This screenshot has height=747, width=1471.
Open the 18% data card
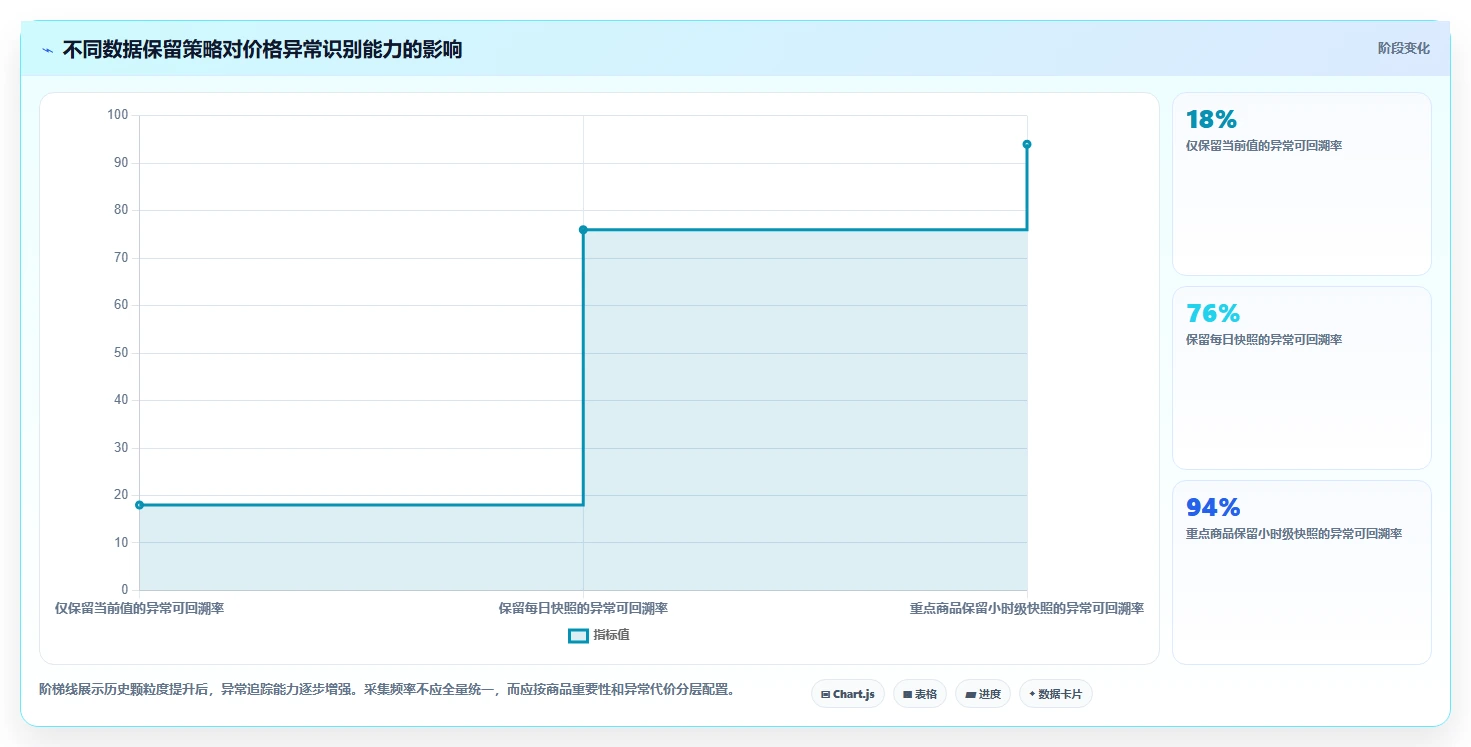pyautogui.click(x=1301, y=184)
